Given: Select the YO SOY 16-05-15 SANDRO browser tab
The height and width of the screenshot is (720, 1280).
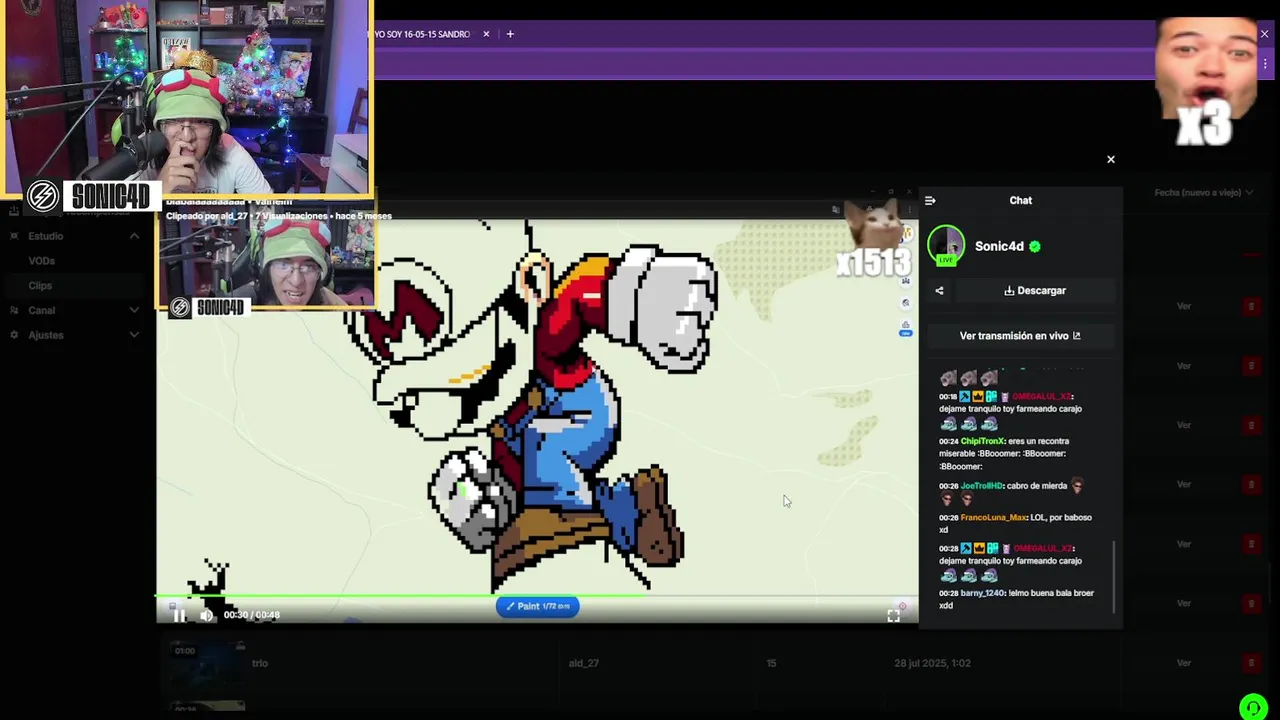Looking at the screenshot, I should pos(422,34).
